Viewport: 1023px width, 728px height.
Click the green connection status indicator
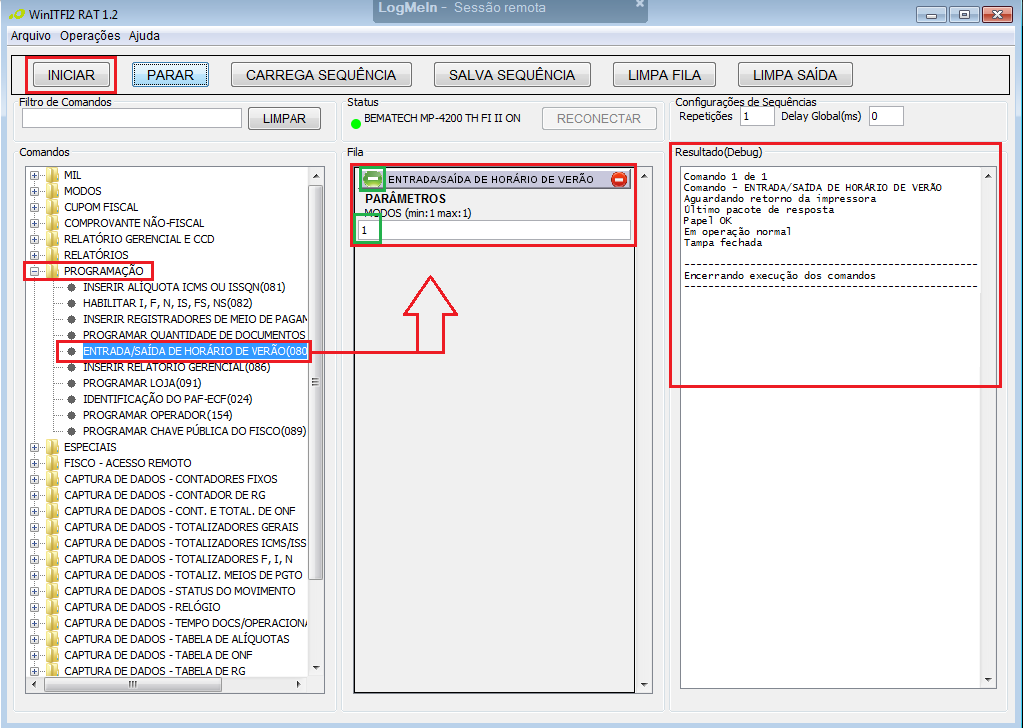[x=356, y=123]
